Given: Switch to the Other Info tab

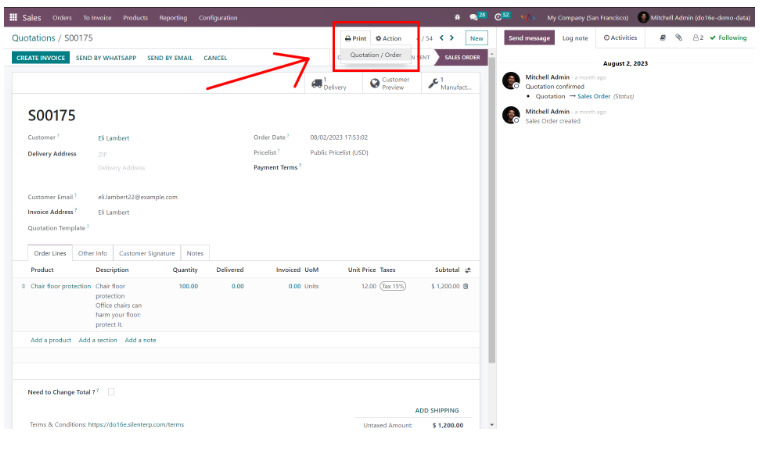Looking at the screenshot, I should (x=93, y=253).
